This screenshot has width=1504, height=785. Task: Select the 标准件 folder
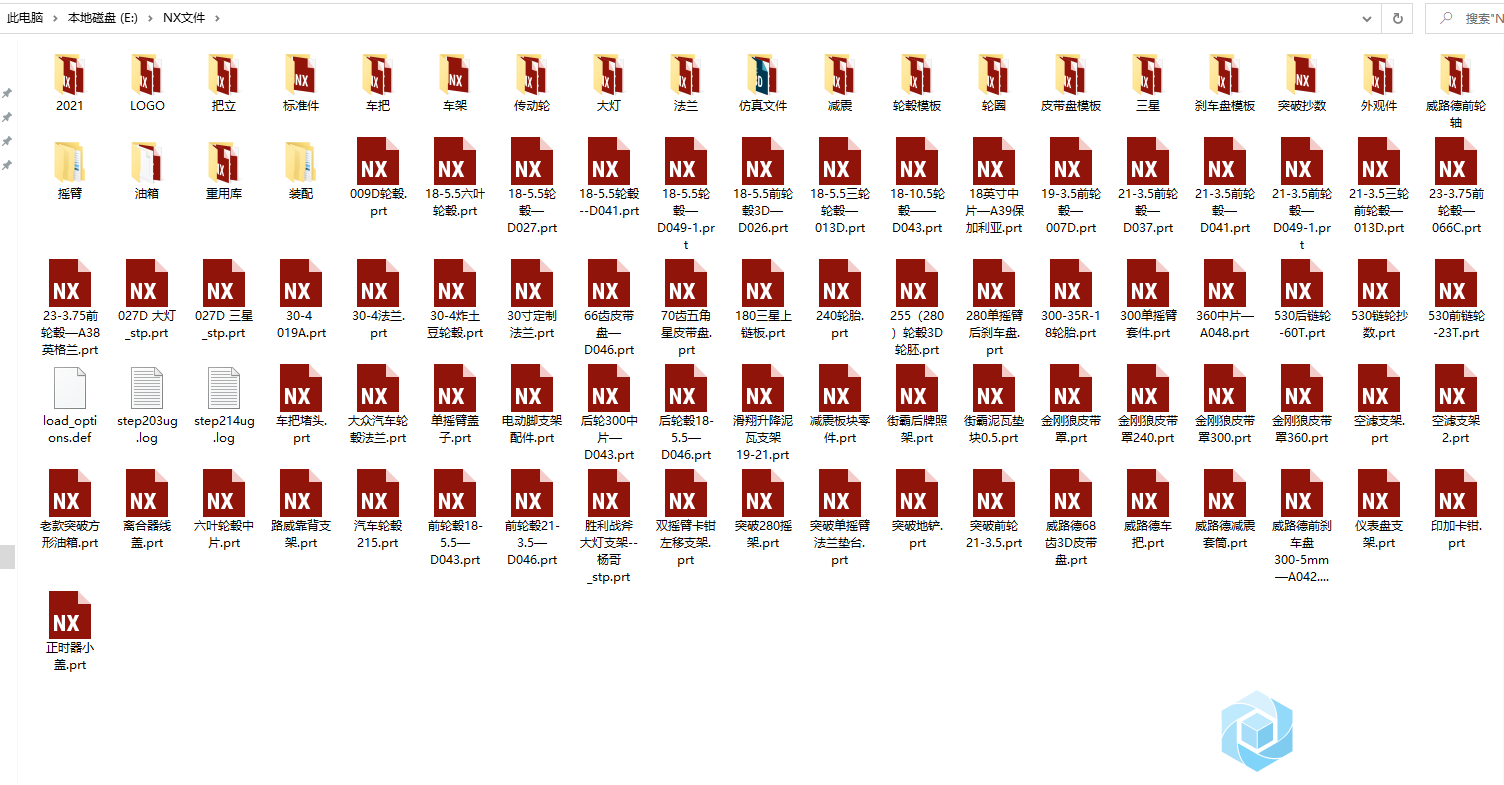click(301, 83)
